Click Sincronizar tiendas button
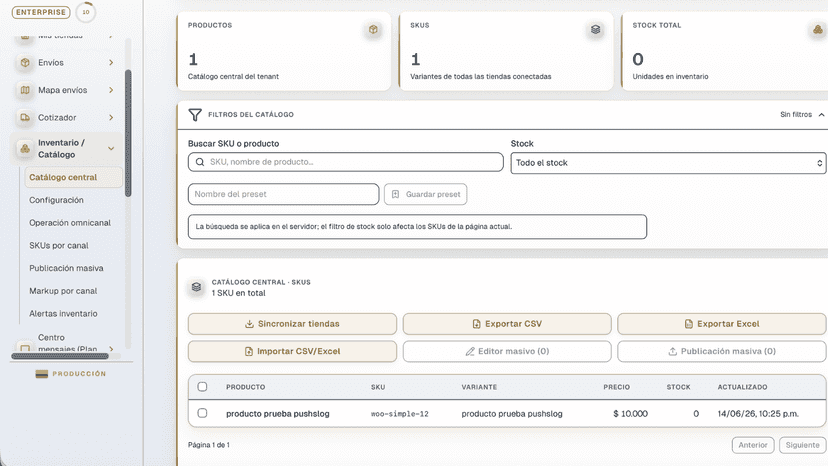Image resolution: width=828 pixels, height=466 pixels. 293,324
